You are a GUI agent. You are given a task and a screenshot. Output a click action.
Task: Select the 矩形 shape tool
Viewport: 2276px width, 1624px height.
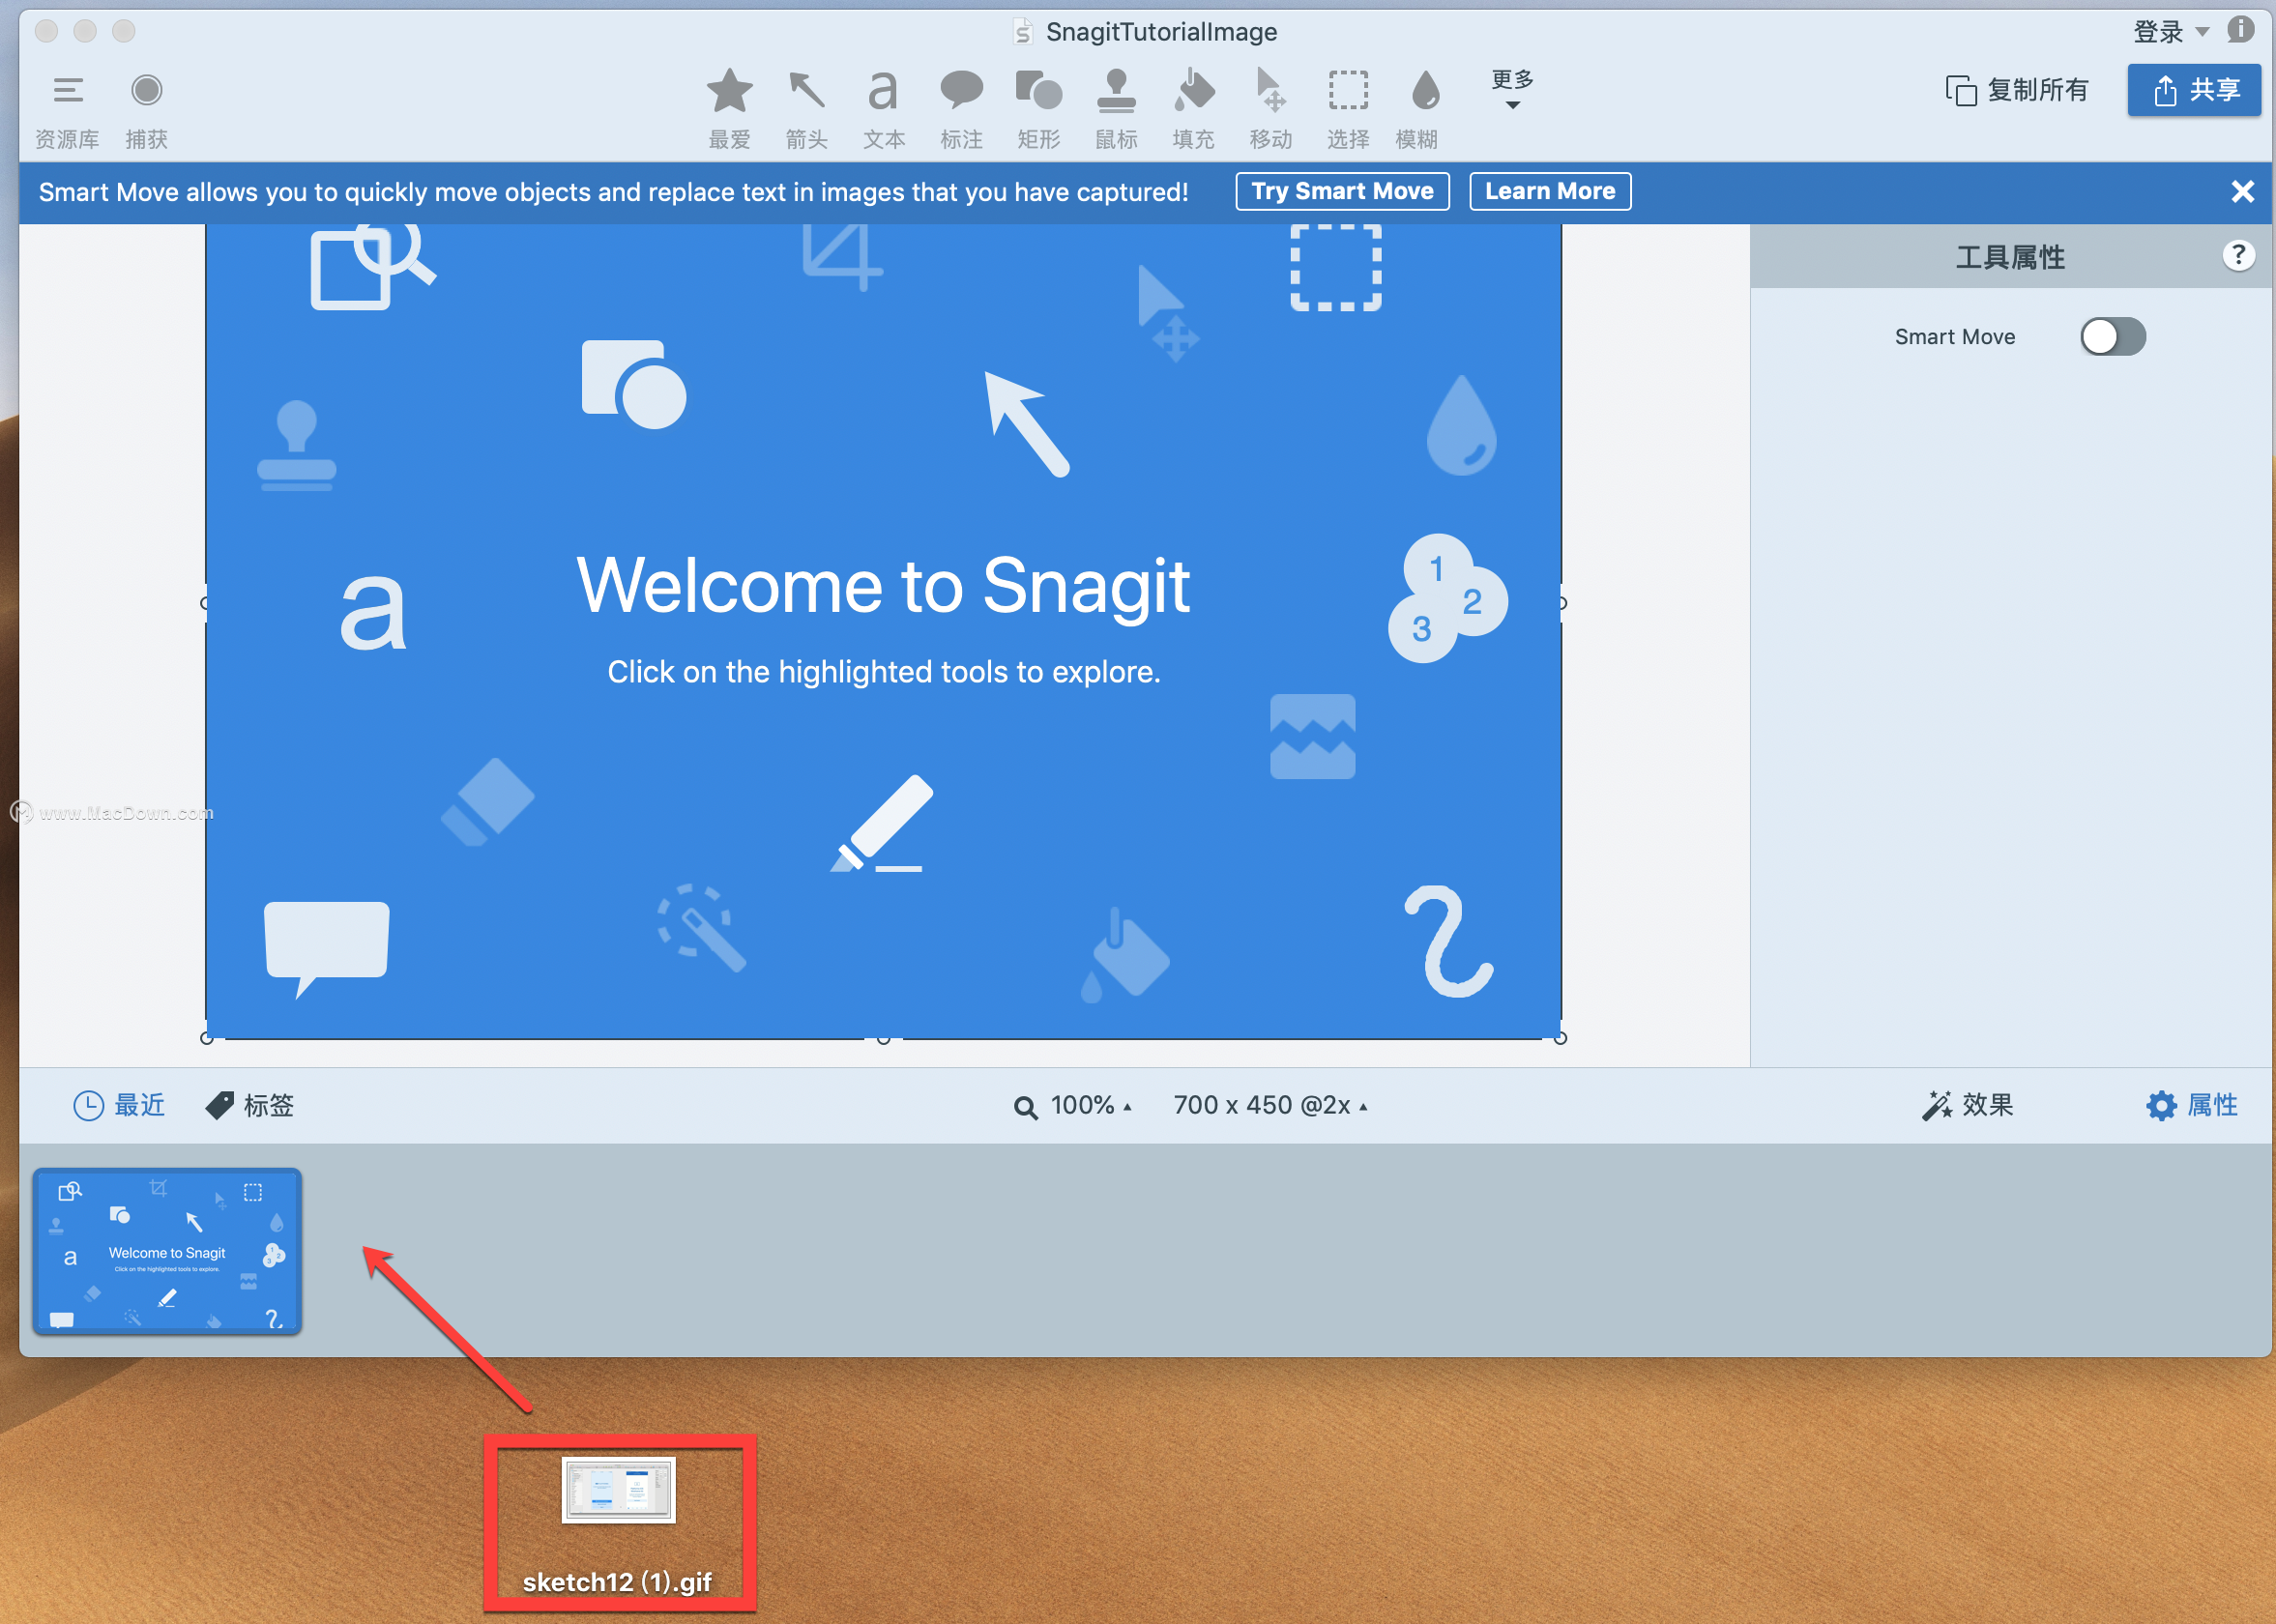pyautogui.click(x=1038, y=110)
